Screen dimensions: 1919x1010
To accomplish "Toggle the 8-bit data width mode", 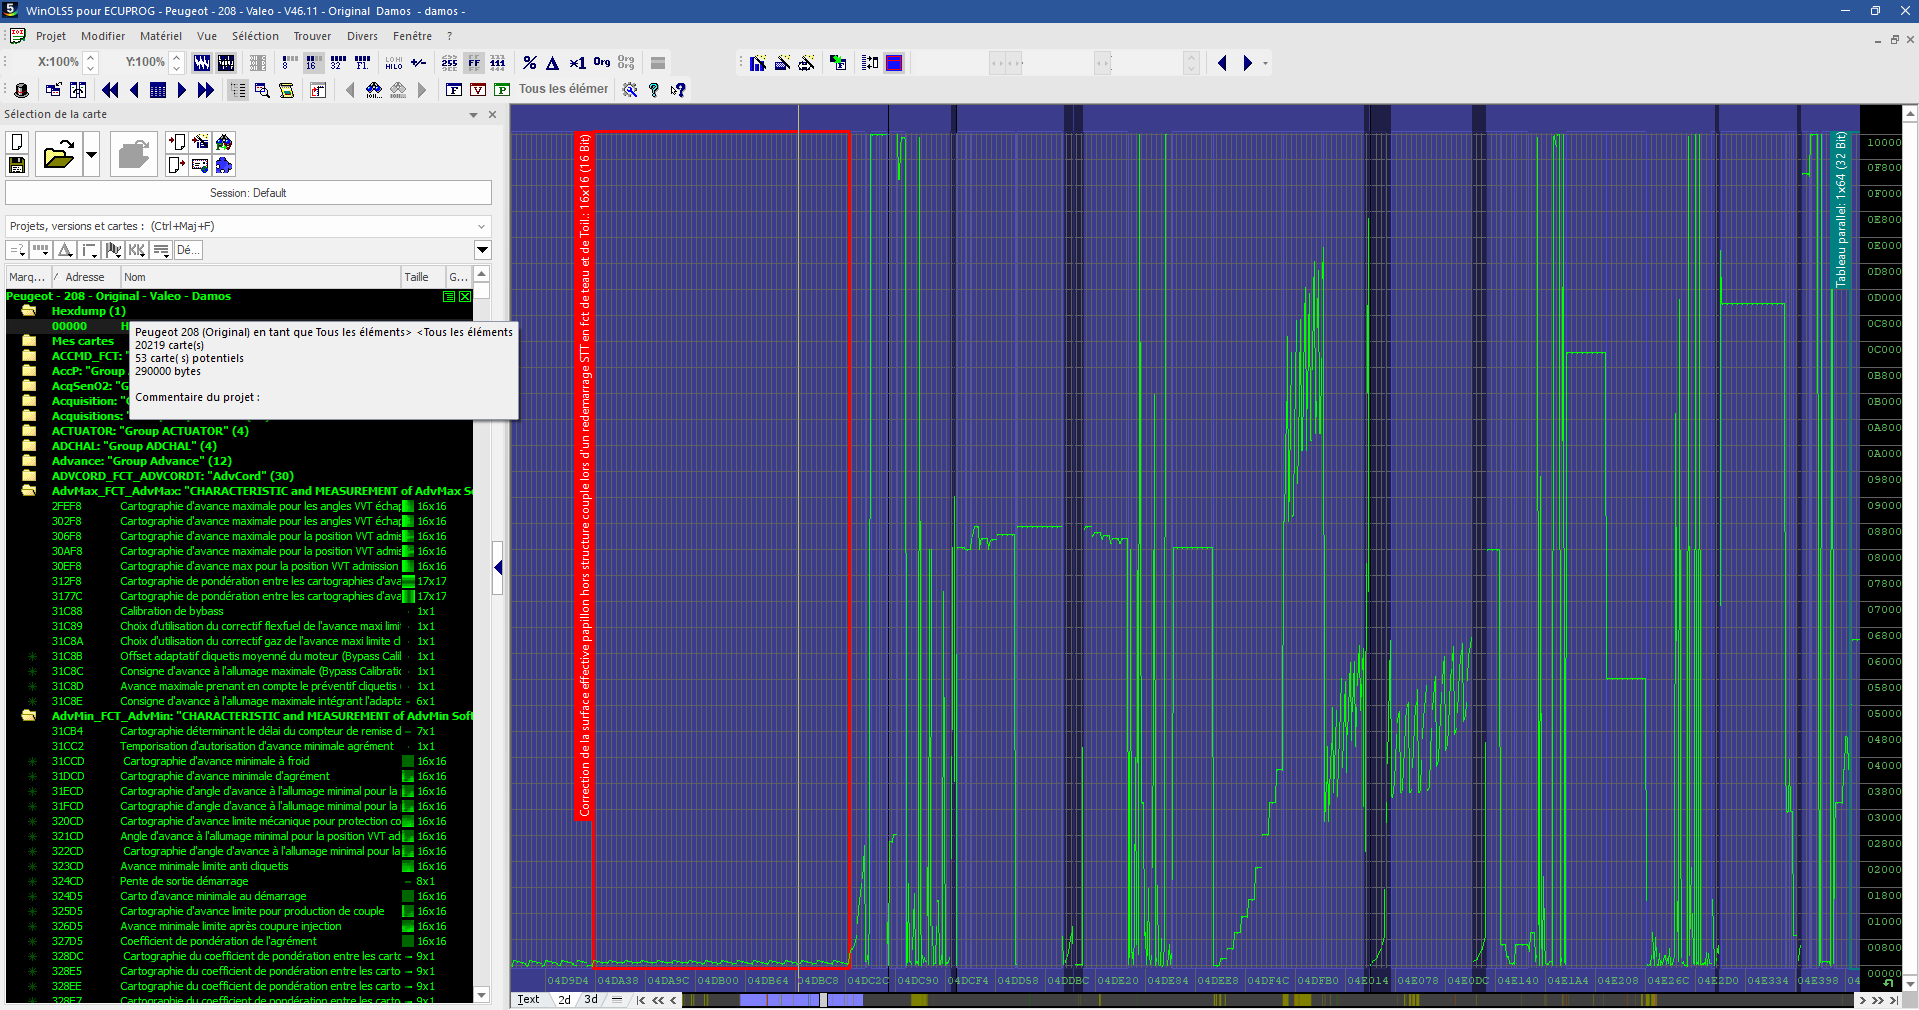I will point(289,63).
